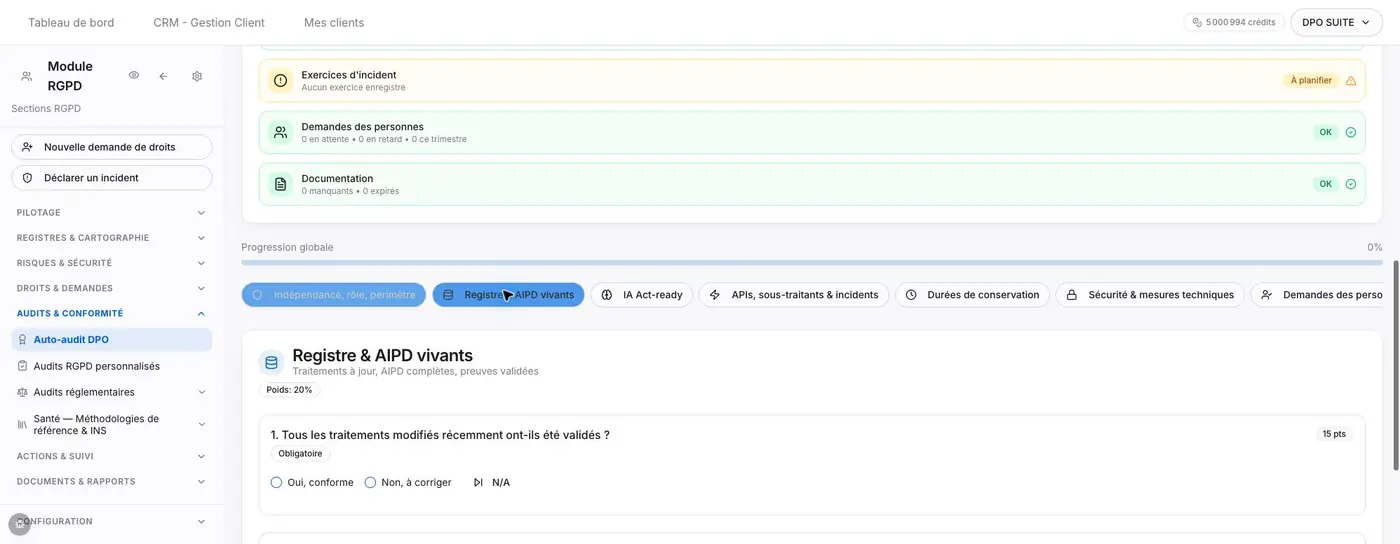Click the award icon of Auto-audit DPO
This screenshot has height=544, width=1400.
point(23,340)
